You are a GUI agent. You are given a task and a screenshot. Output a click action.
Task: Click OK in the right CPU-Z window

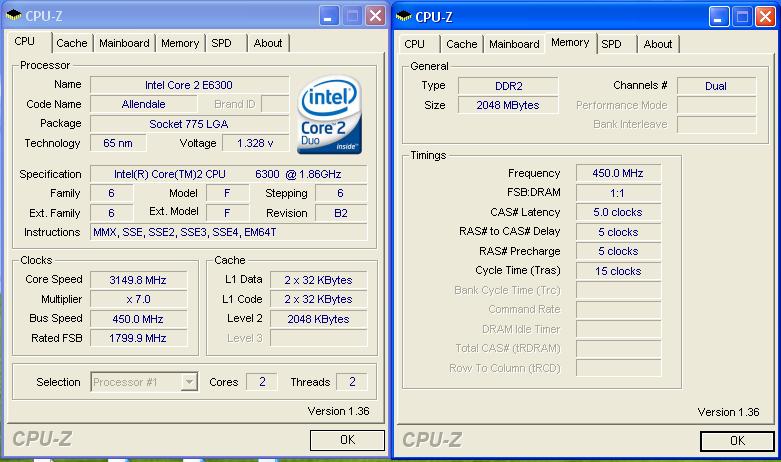pos(737,441)
